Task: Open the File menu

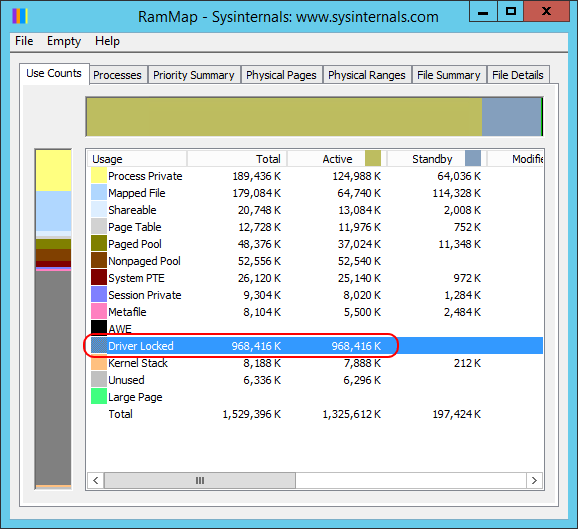Action: tap(24, 41)
